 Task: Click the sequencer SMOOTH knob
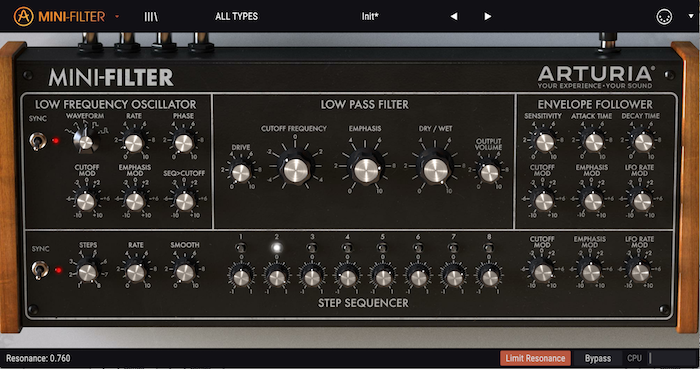(x=184, y=272)
